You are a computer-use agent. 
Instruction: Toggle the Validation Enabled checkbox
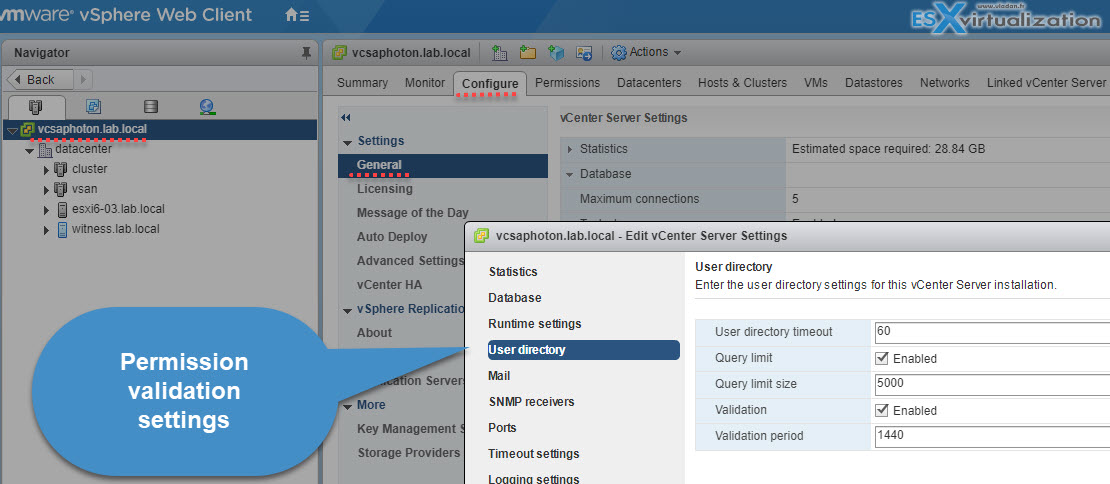(882, 410)
